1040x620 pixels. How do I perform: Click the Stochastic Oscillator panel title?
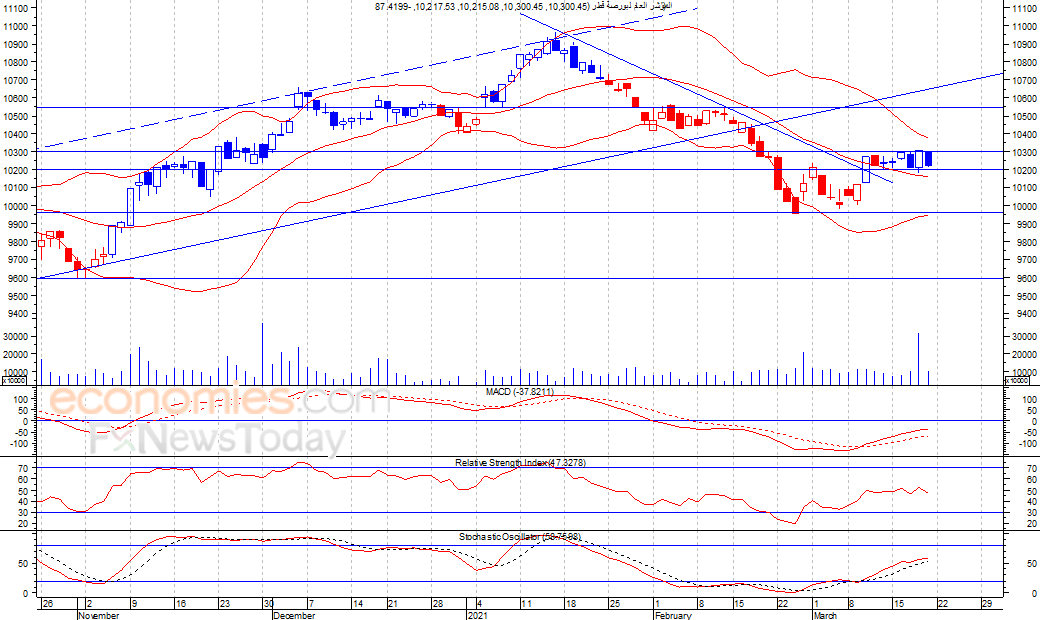tap(519, 536)
